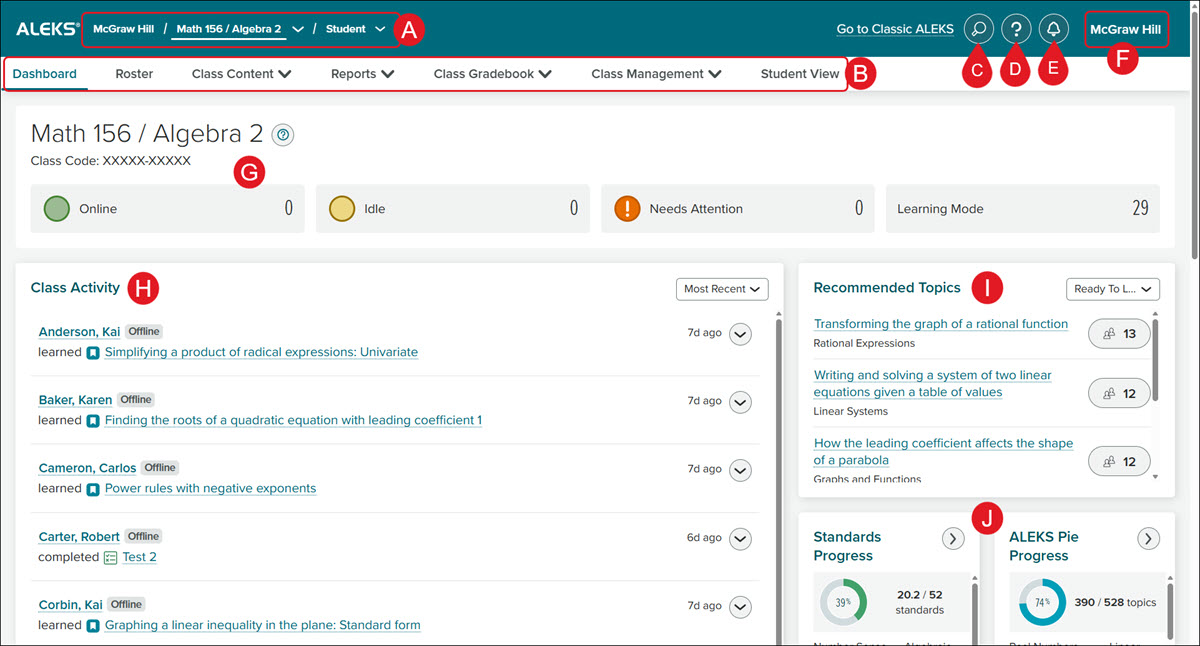
Task: Open Corbin, Kai student link
Action: [x=70, y=605]
